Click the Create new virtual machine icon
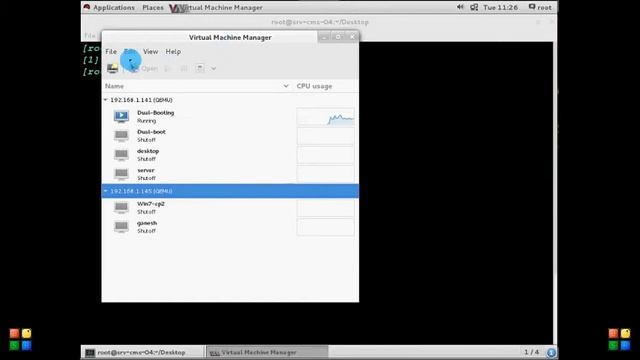 tap(112, 68)
